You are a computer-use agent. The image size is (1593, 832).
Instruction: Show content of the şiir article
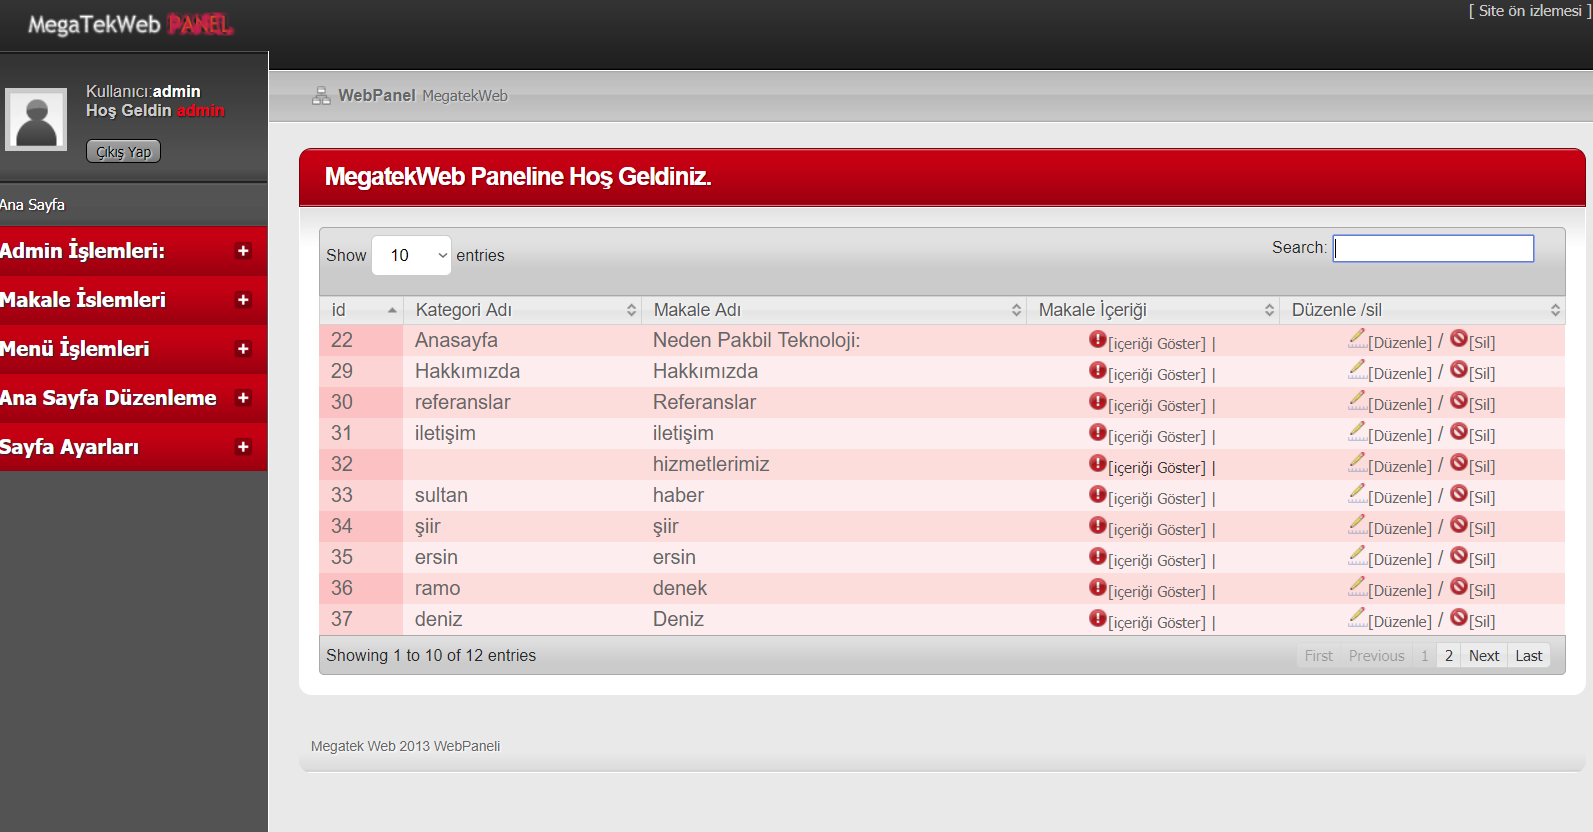1156,530
